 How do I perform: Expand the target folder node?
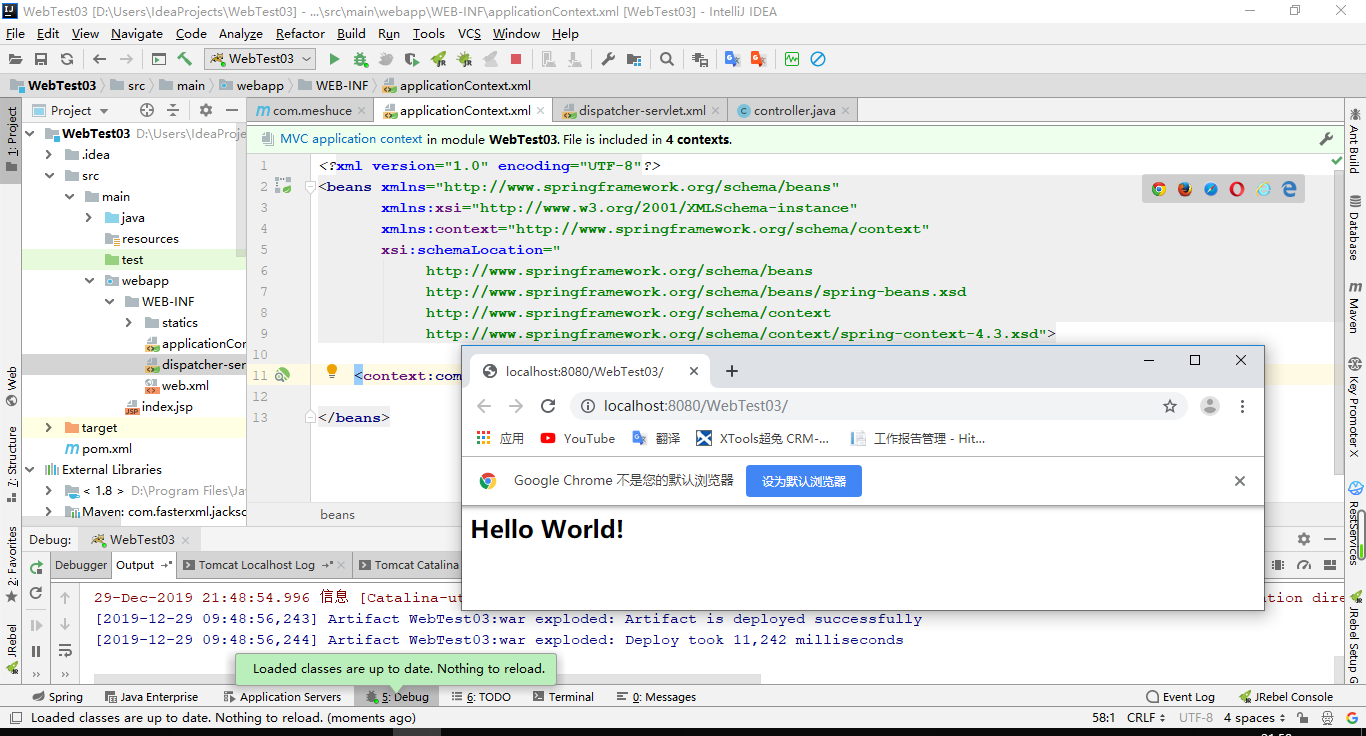tap(49, 427)
